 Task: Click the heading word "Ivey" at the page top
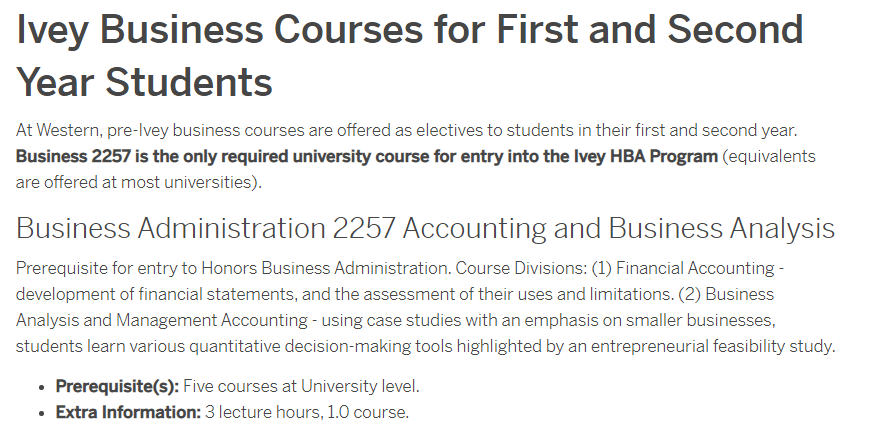52,30
